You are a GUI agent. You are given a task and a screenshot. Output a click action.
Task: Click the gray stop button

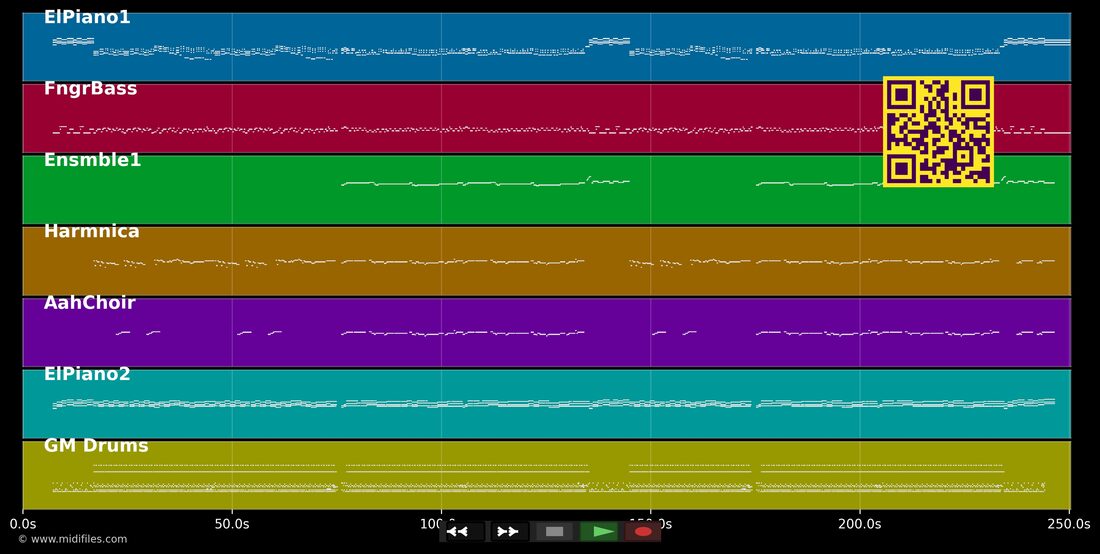click(x=554, y=532)
